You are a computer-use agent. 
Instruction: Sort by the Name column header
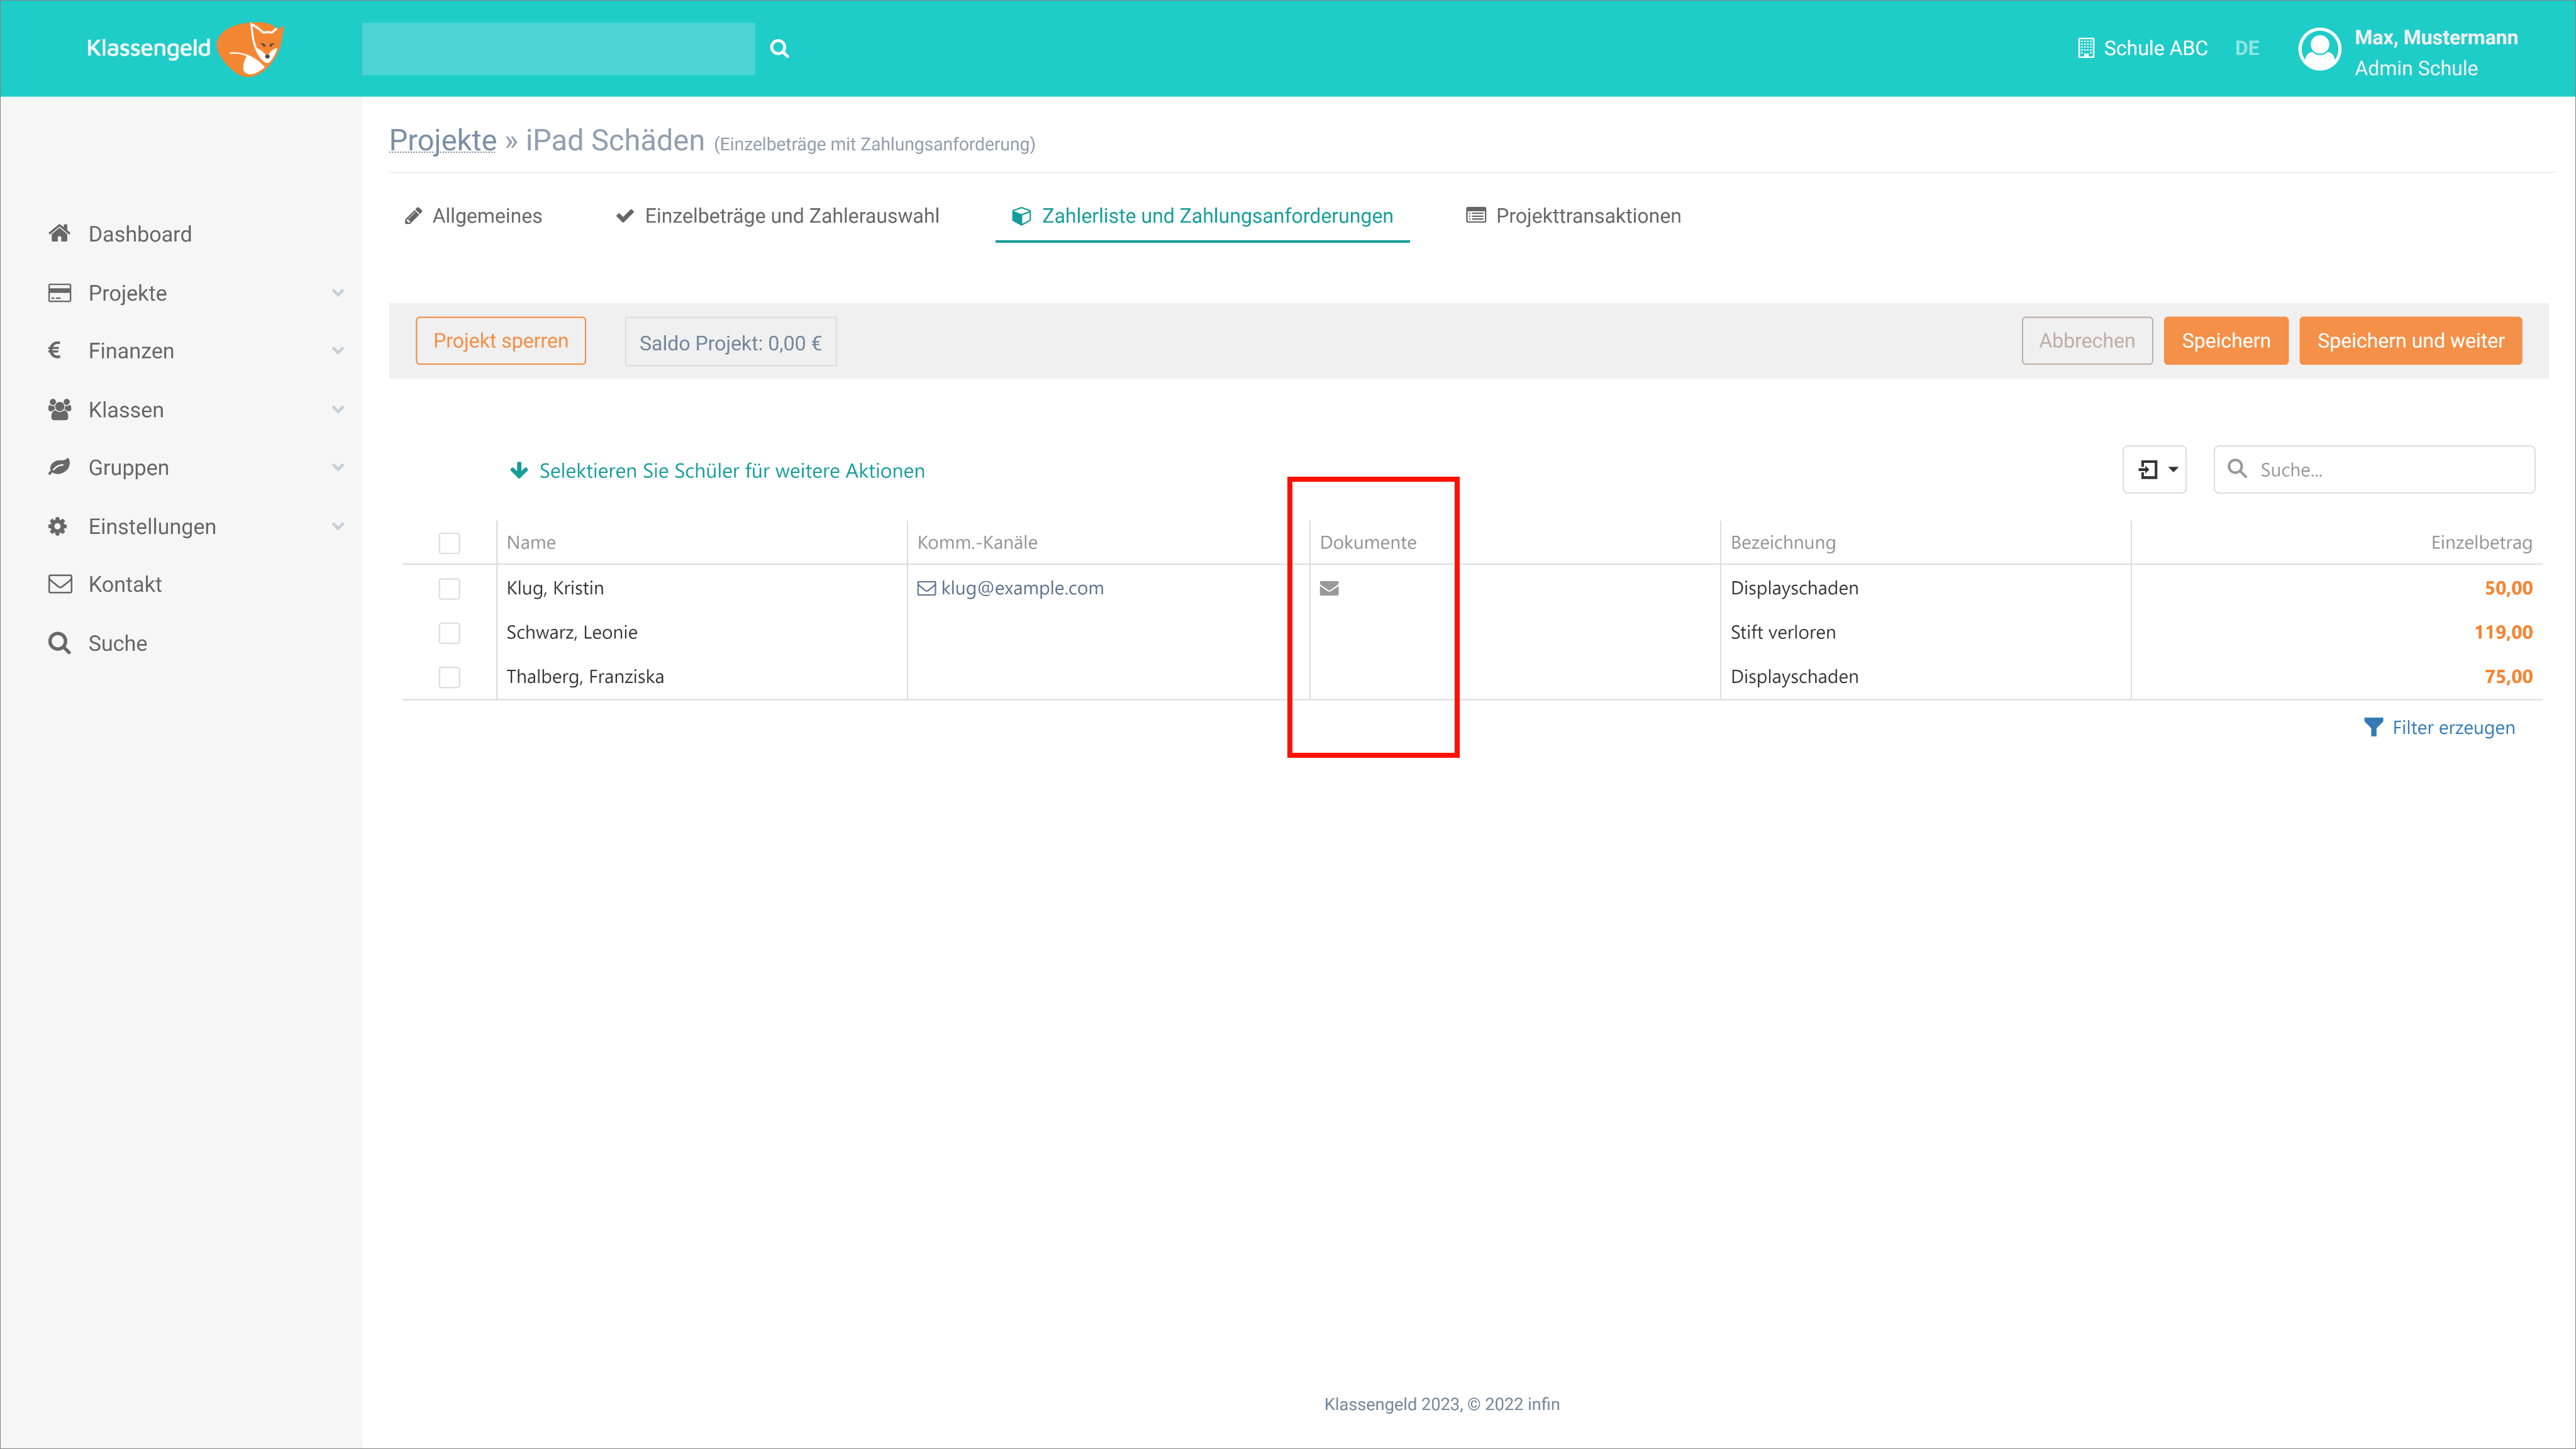point(531,542)
